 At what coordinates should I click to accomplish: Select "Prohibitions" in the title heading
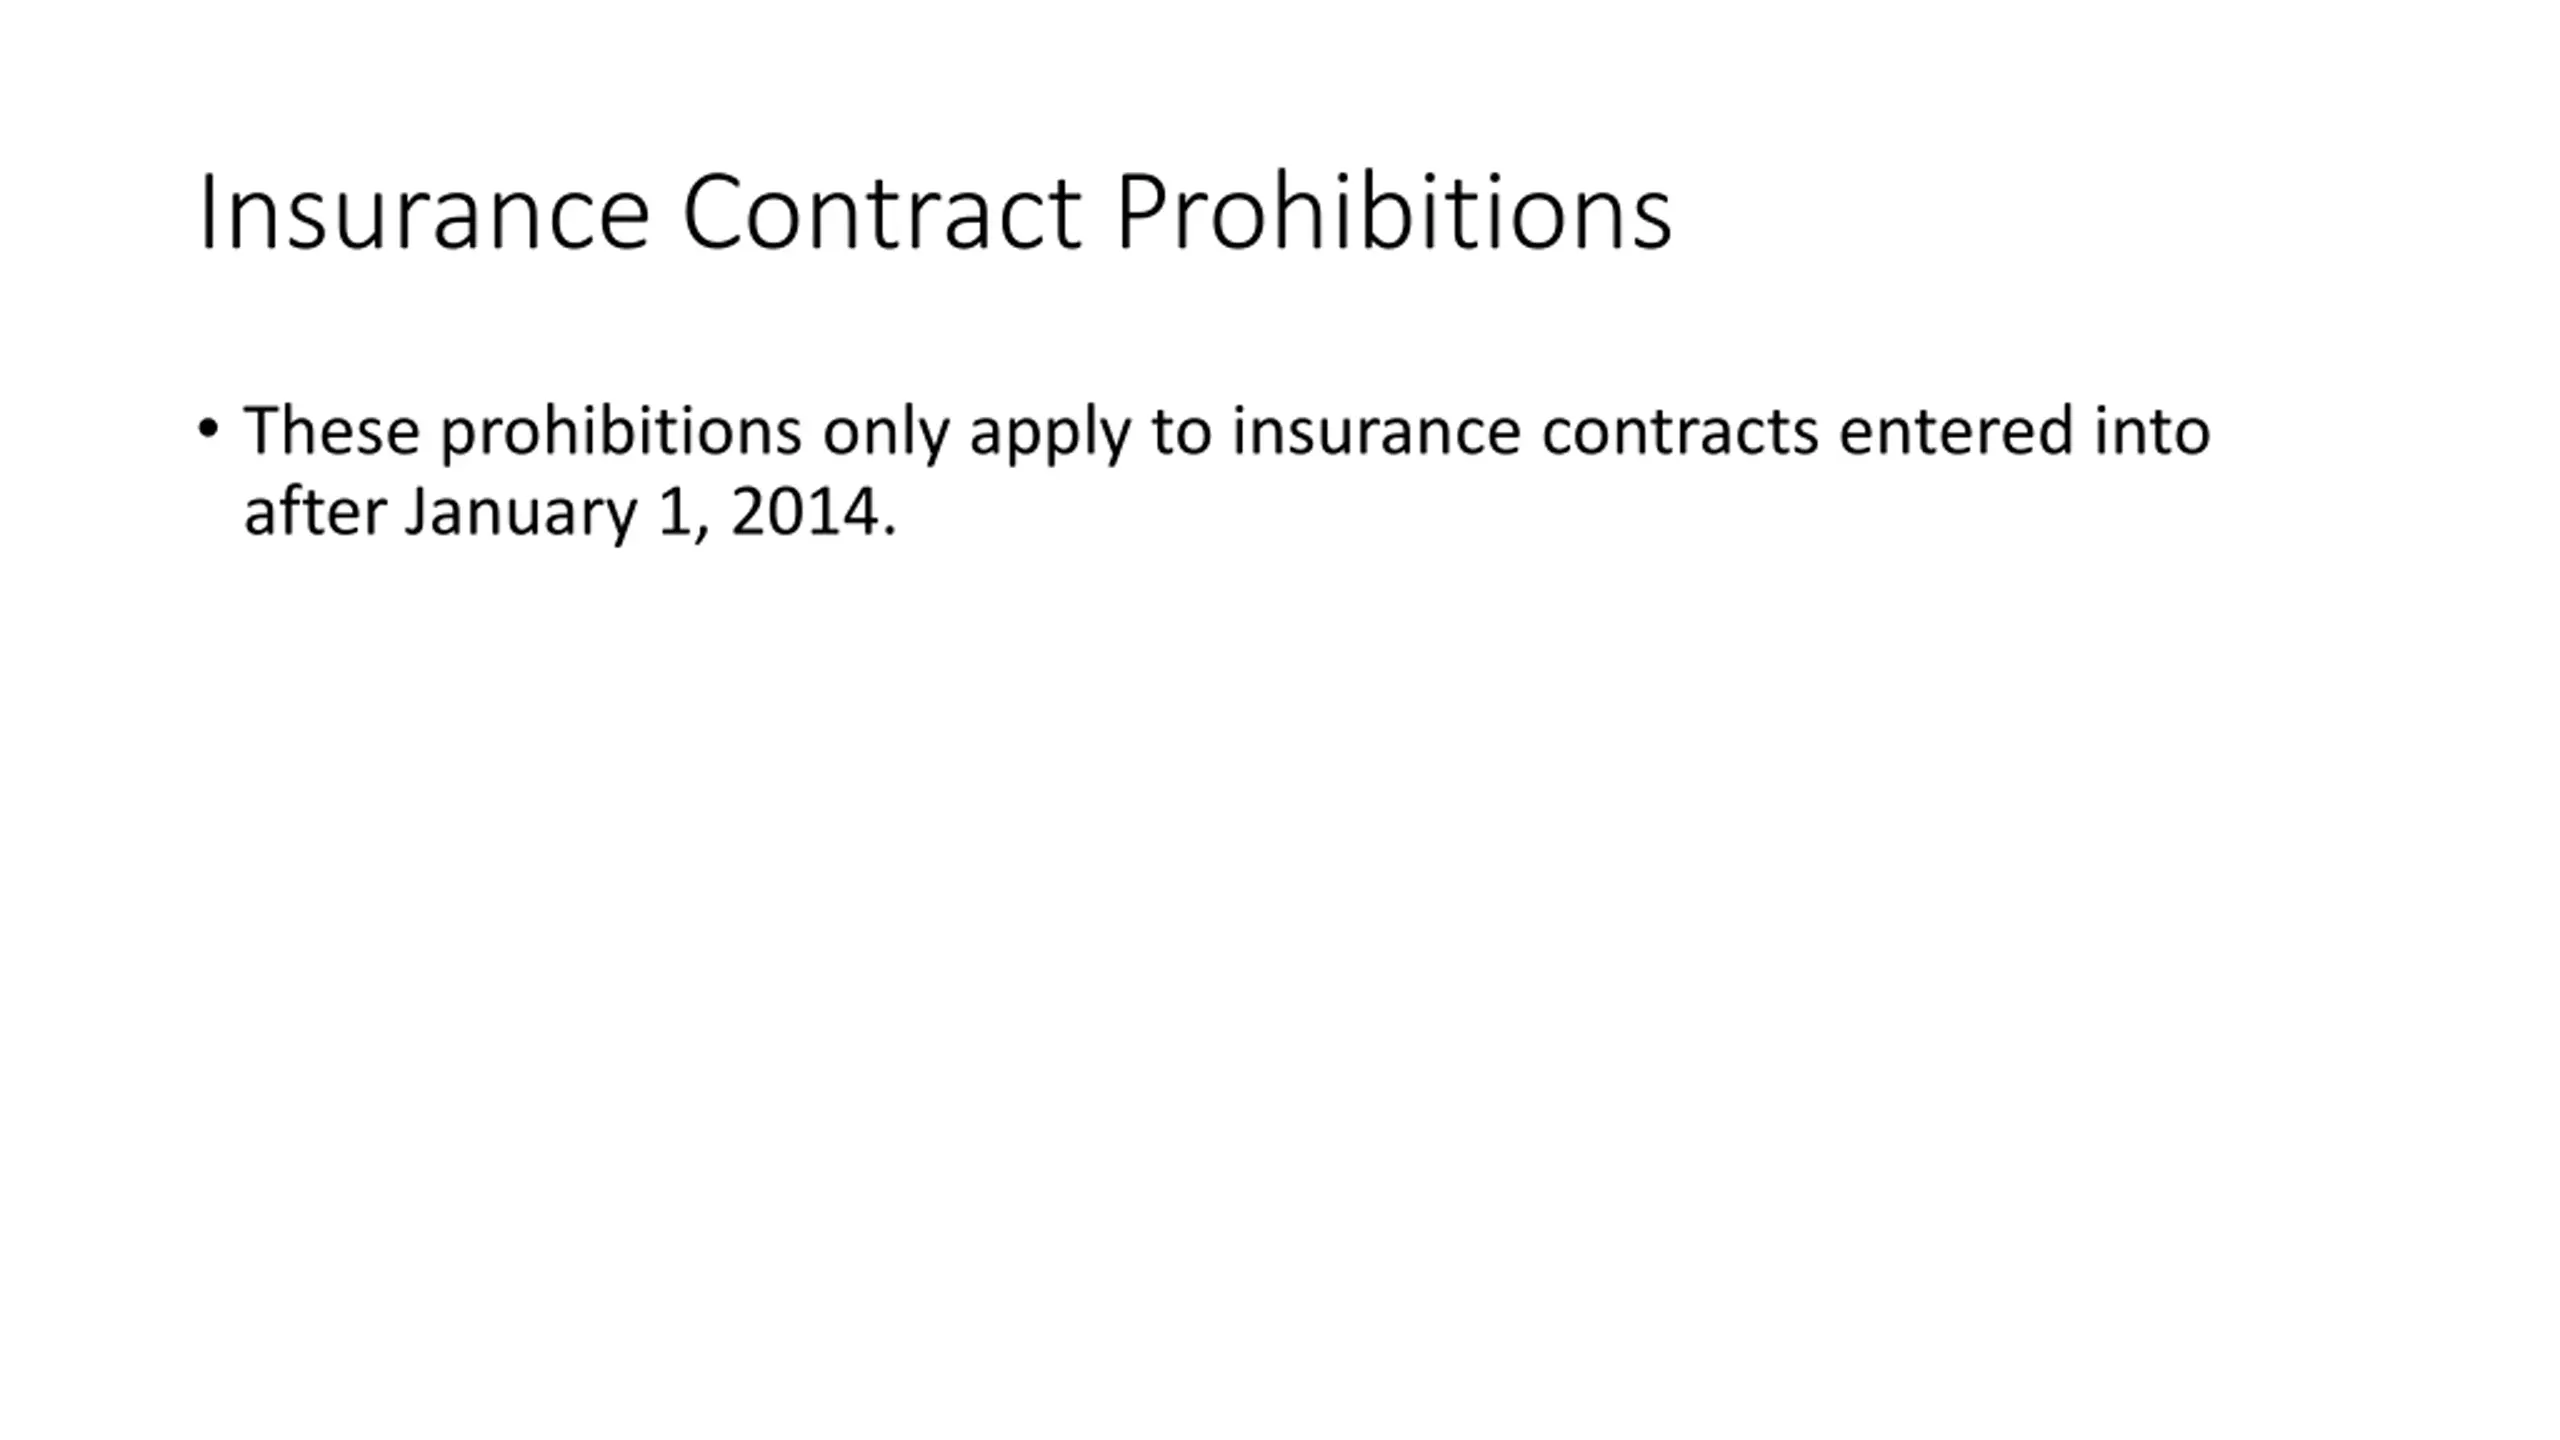[x=1392, y=213]
